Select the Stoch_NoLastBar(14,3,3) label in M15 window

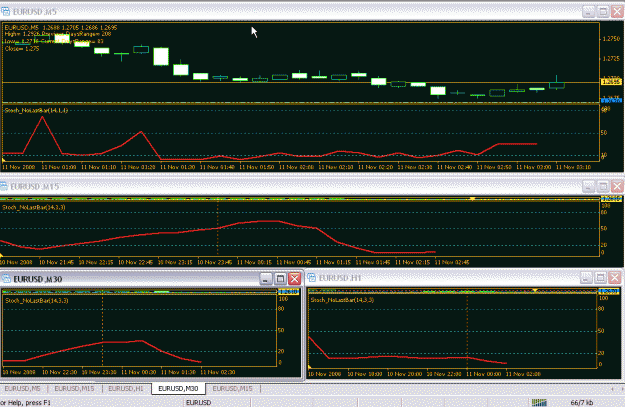tap(34, 207)
